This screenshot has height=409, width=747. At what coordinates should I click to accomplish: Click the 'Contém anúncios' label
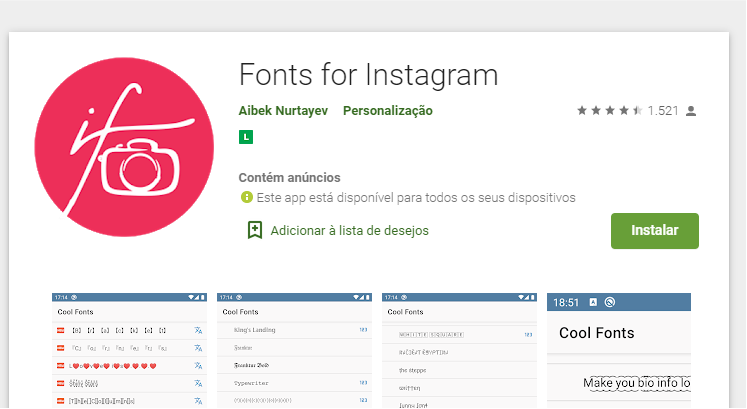[x=290, y=178]
